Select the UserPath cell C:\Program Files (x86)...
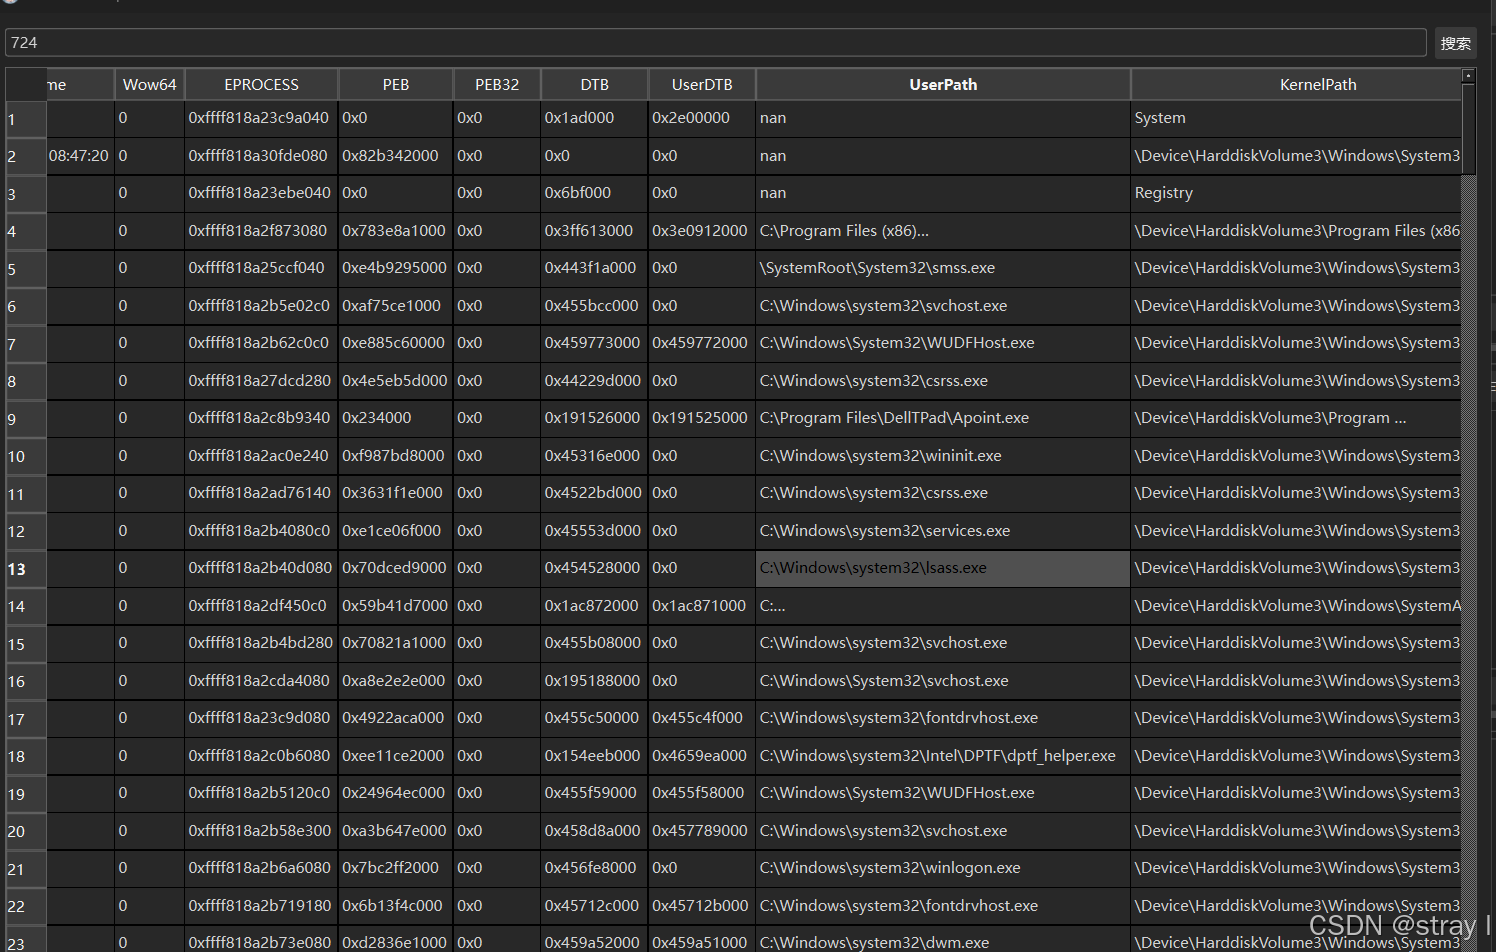The image size is (1496, 952). [943, 231]
